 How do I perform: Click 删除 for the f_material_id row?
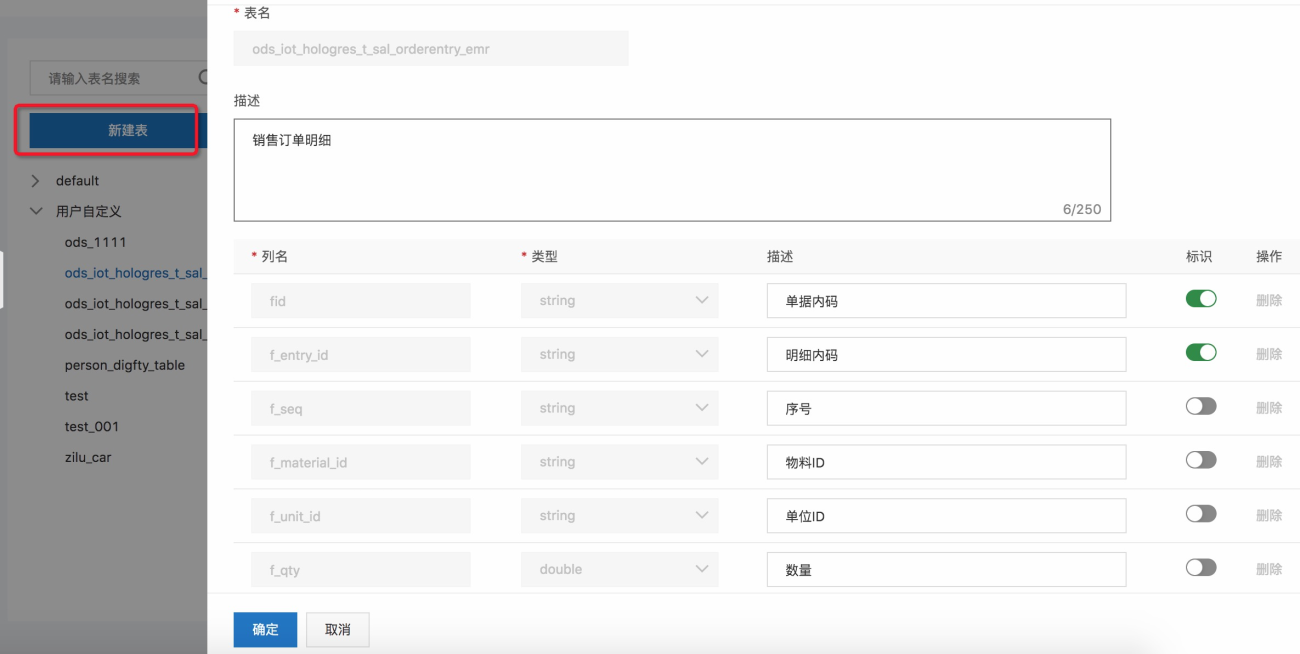[1269, 462]
